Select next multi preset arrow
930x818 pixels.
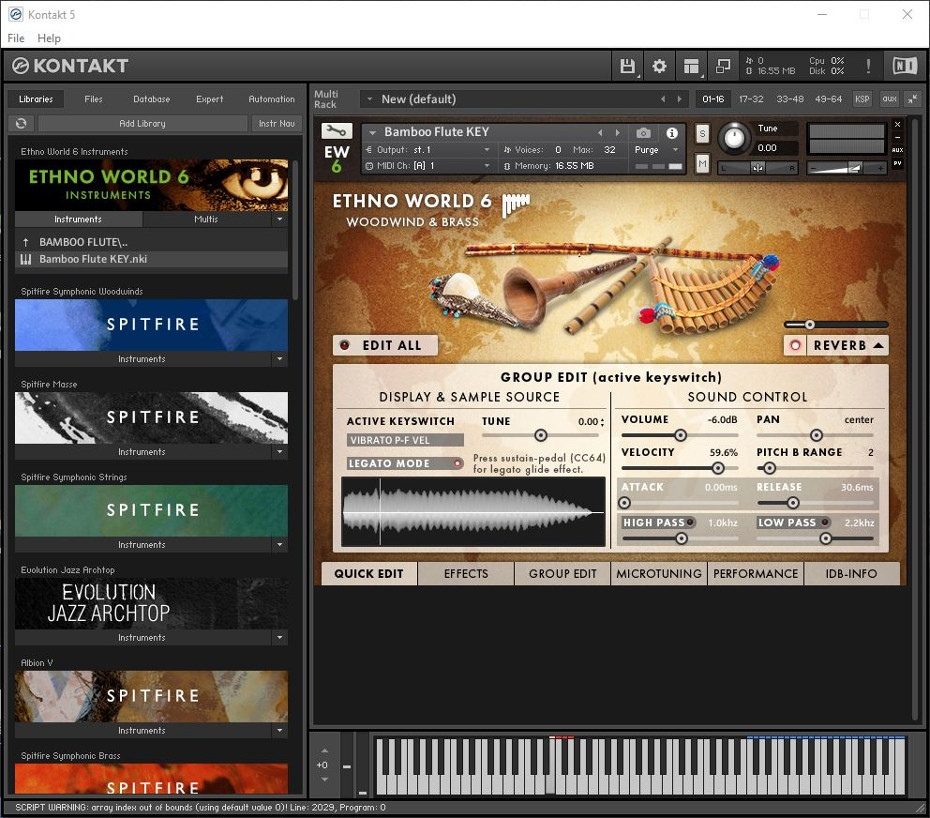click(679, 99)
